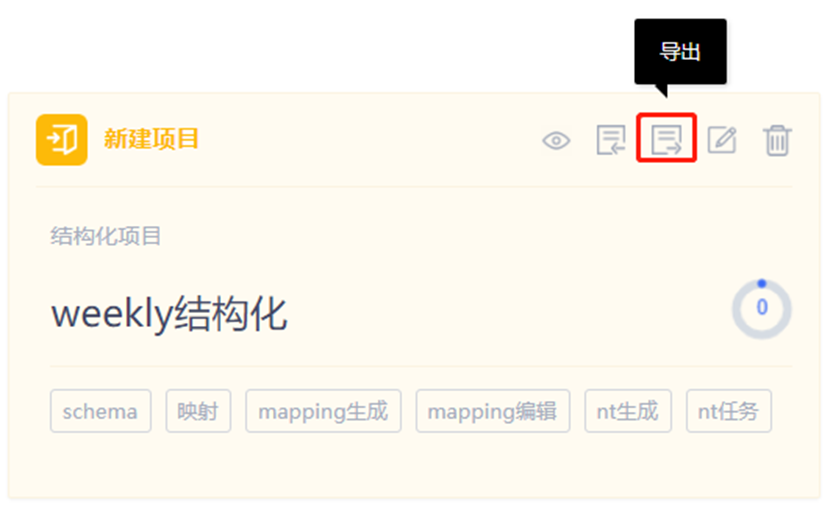
Task: Click the blue dot on progress ring
Action: [762, 284]
